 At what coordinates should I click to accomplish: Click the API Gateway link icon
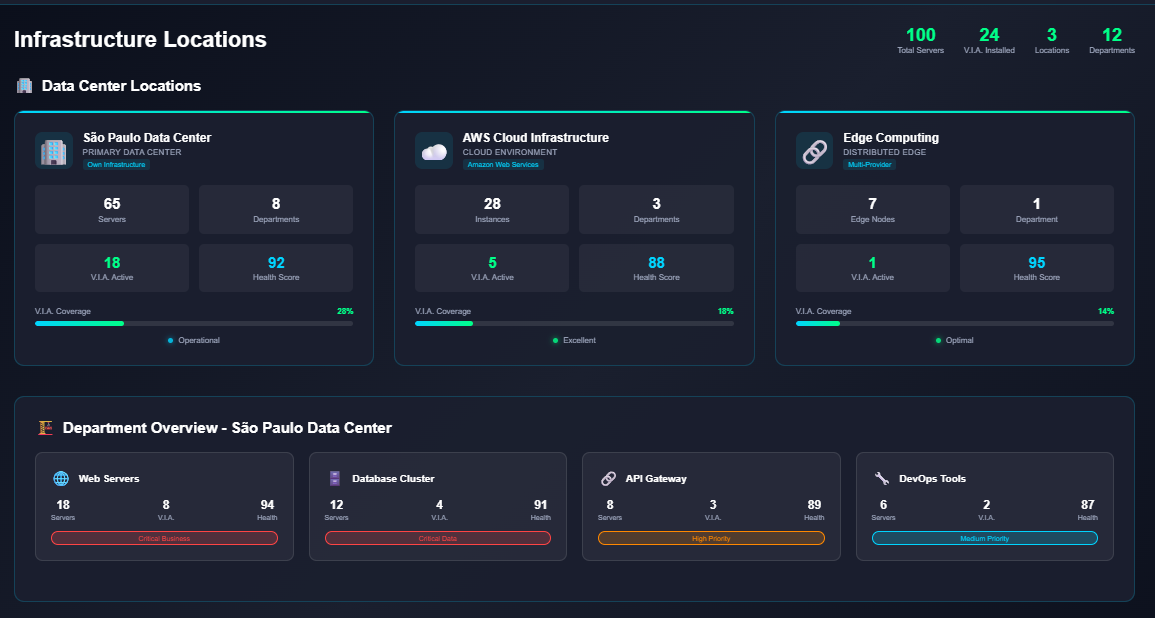coord(608,479)
